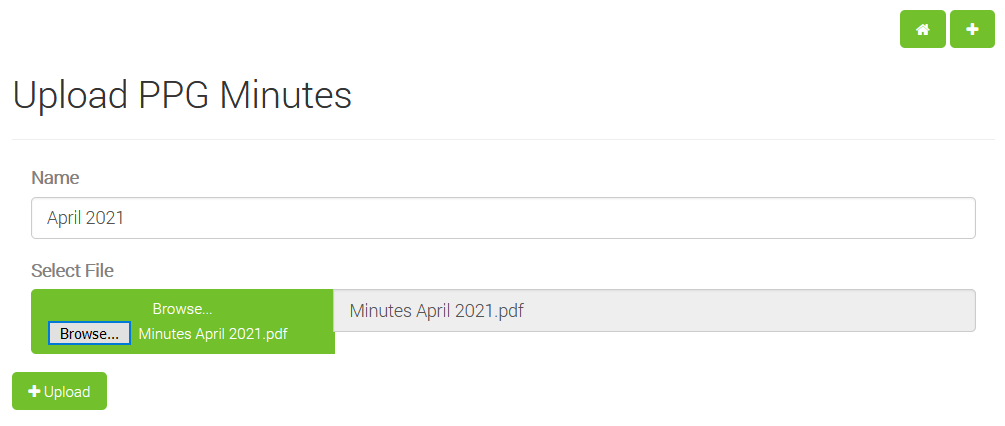Image resolution: width=1005 pixels, height=426 pixels.
Task: Go to home via house icon
Action: (x=922, y=30)
